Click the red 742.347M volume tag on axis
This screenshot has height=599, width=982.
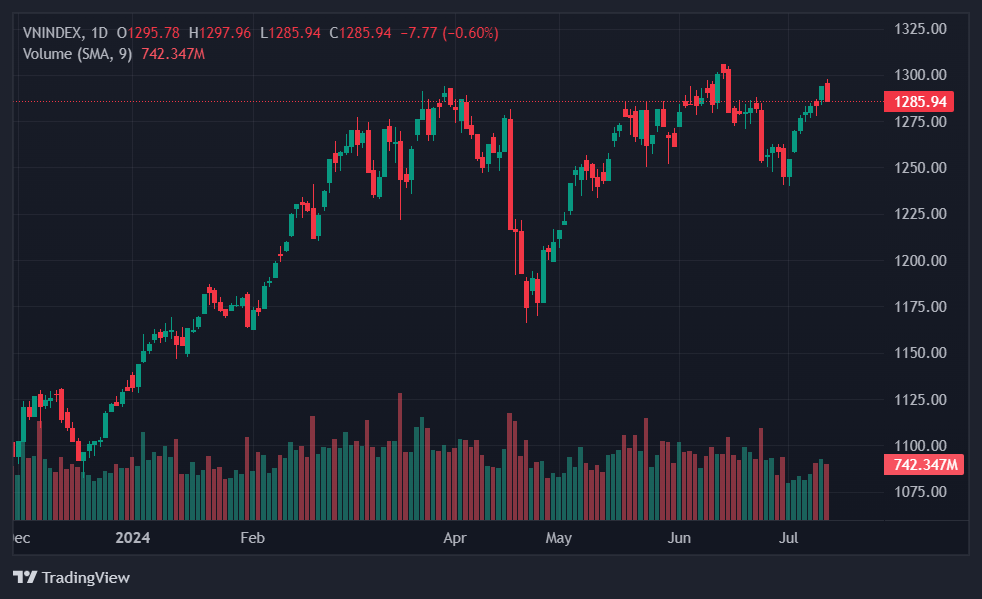923,465
